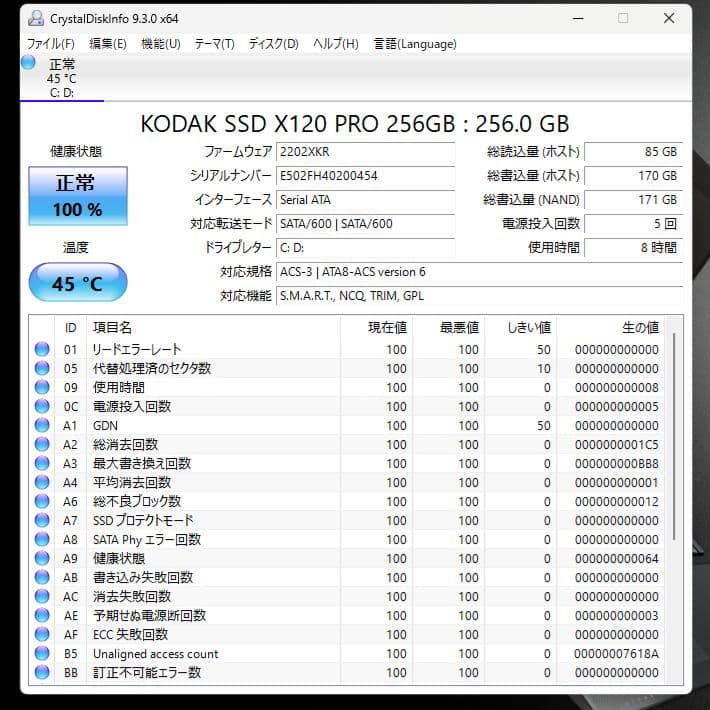Click the 正常 100 % health status button
This screenshot has width=710, height=710.
click(78, 196)
